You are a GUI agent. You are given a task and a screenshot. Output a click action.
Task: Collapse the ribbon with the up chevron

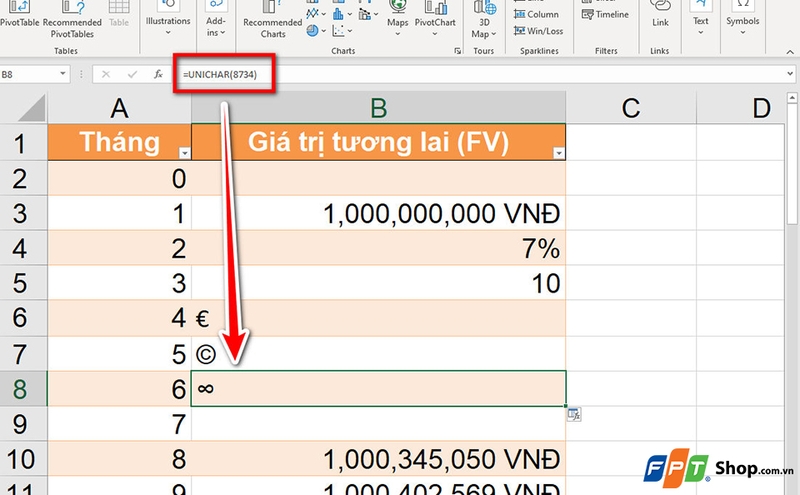click(x=790, y=52)
